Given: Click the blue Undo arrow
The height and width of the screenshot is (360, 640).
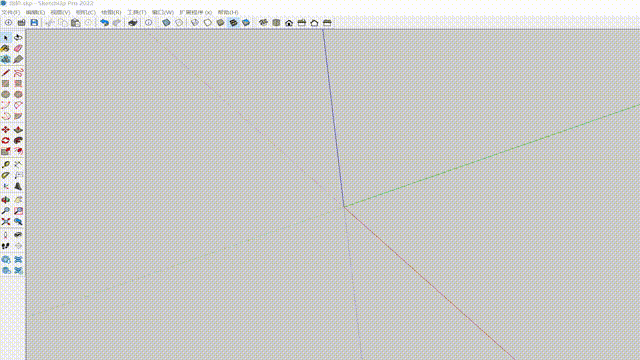Looking at the screenshot, I should point(104,23).
